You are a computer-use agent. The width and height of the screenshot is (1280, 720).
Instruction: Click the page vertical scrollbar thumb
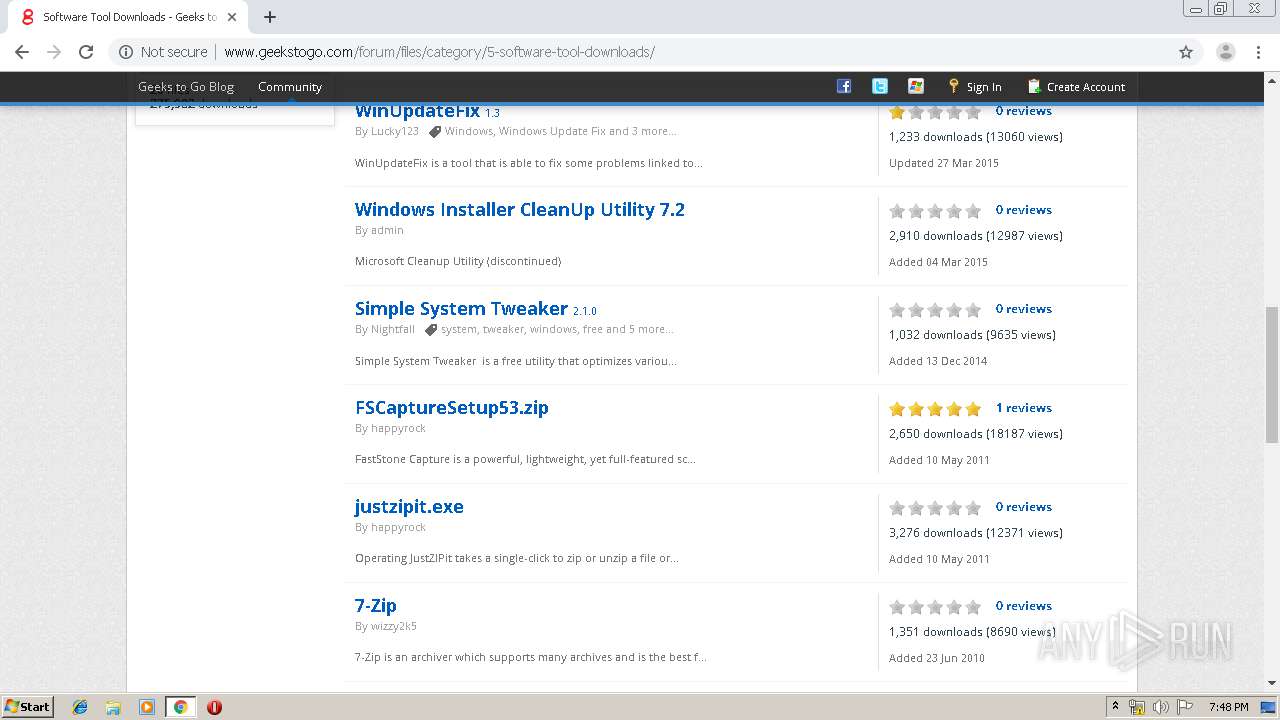click(x=1272, y=375)
